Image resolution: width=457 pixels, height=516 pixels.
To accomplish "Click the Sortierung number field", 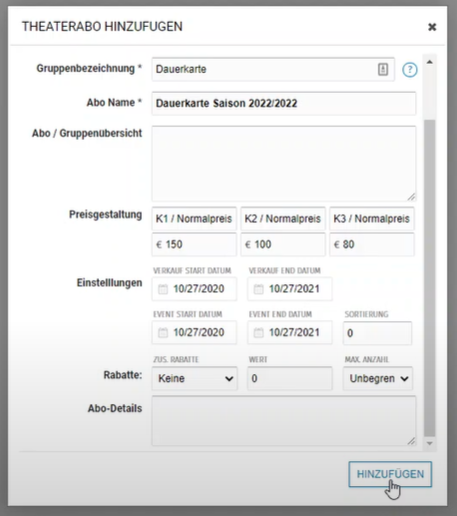I will pyautogui.click(x=377, y=333).
